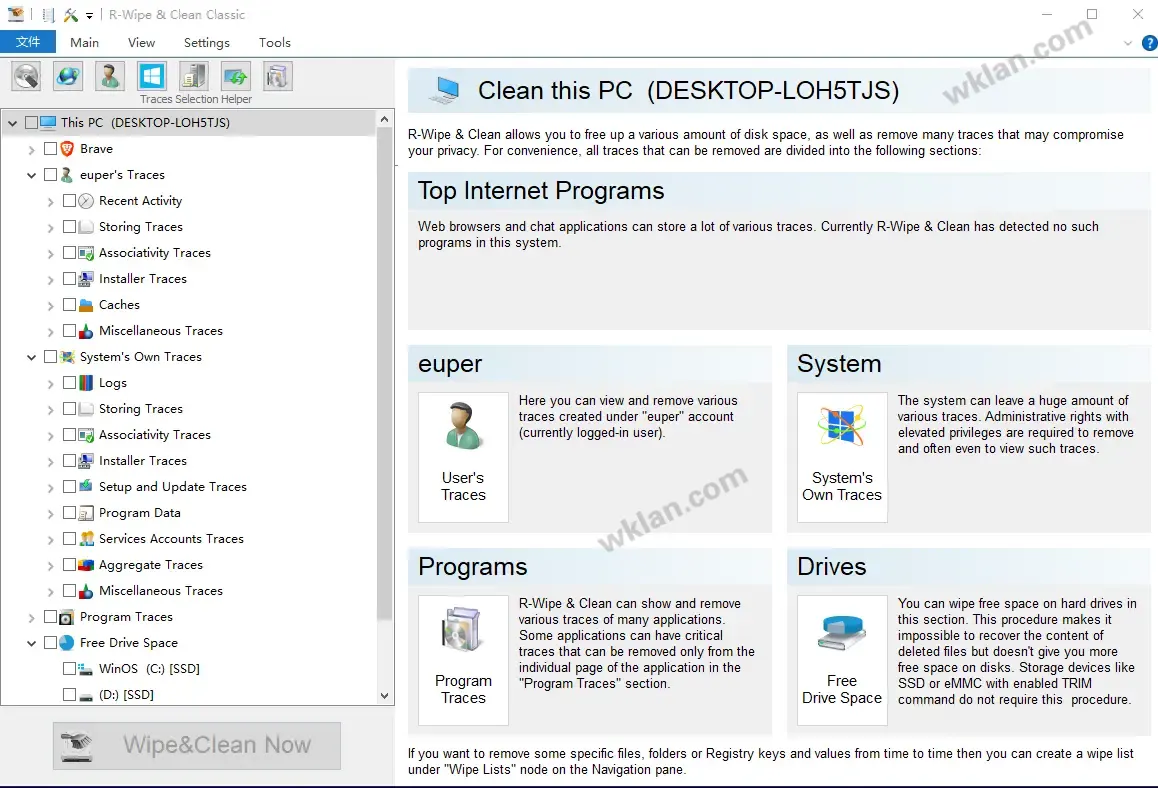Click the Recent Activity clock icon

[86, 201]
